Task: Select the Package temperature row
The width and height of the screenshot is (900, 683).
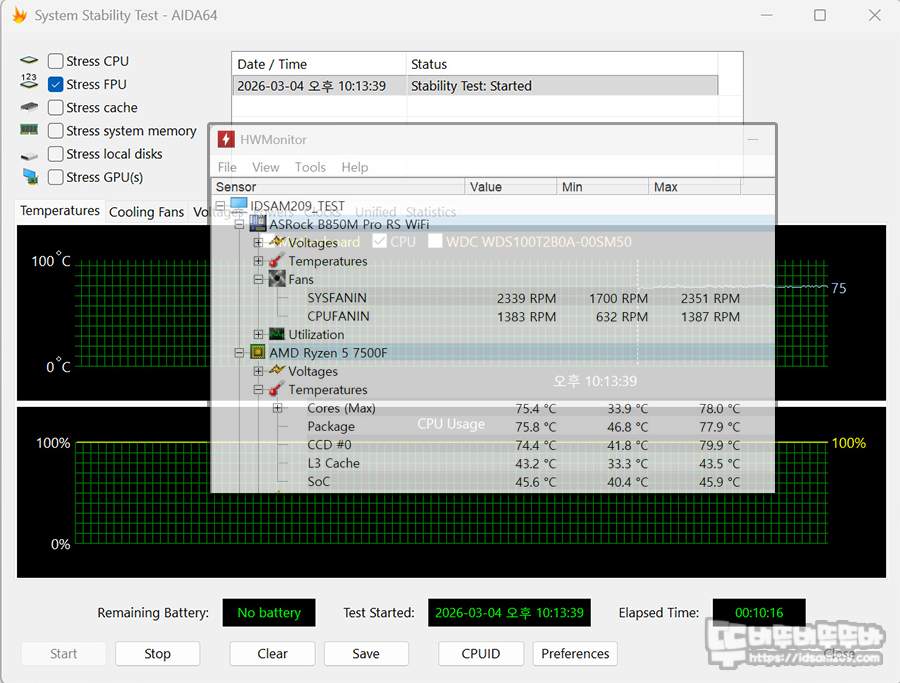Action: point(492,426)
